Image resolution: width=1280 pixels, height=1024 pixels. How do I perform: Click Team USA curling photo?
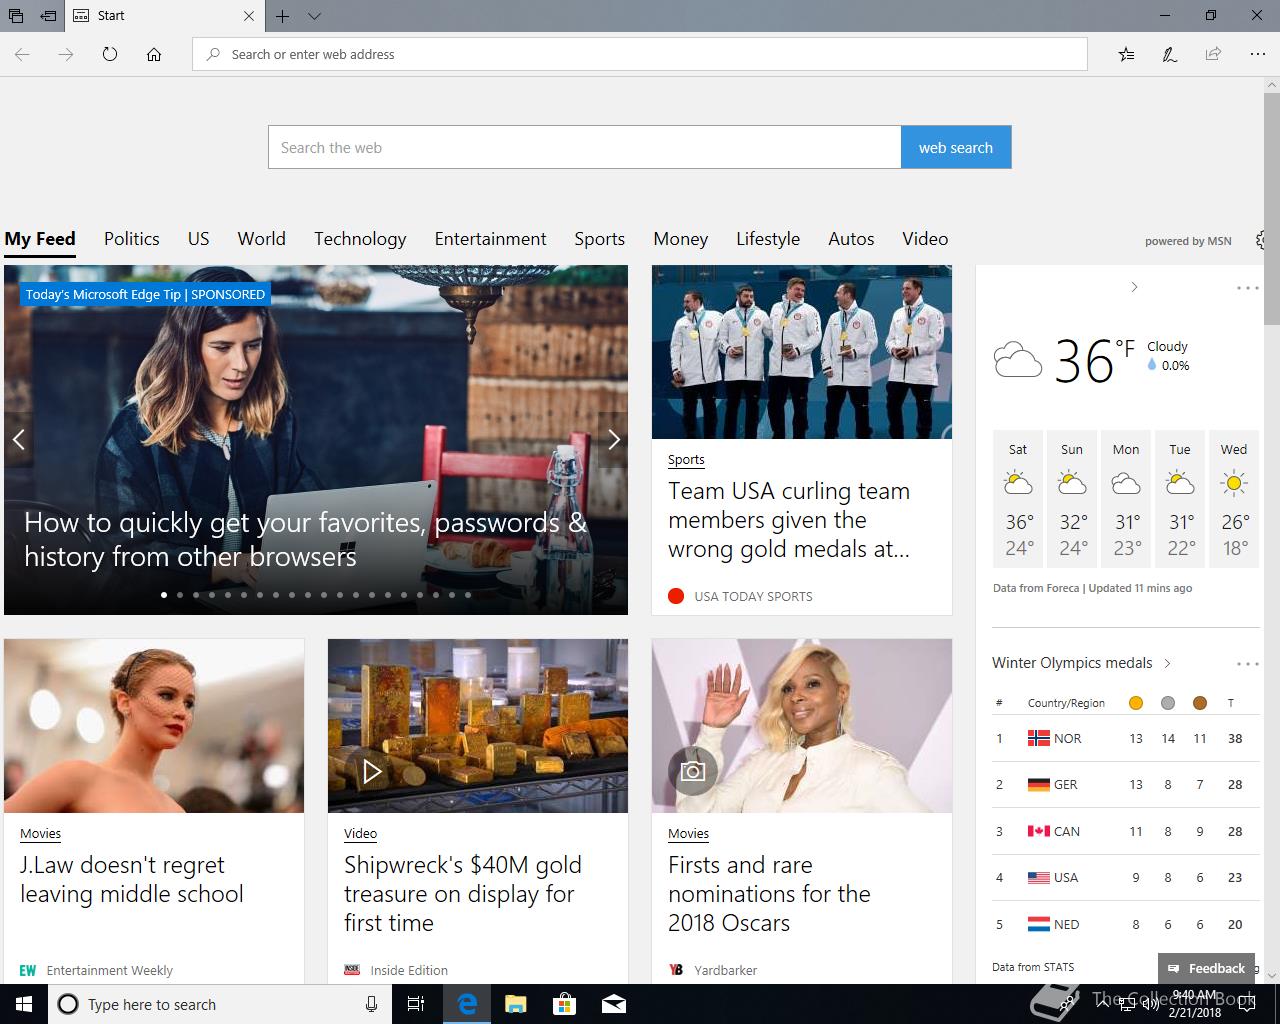pos(802,352)
